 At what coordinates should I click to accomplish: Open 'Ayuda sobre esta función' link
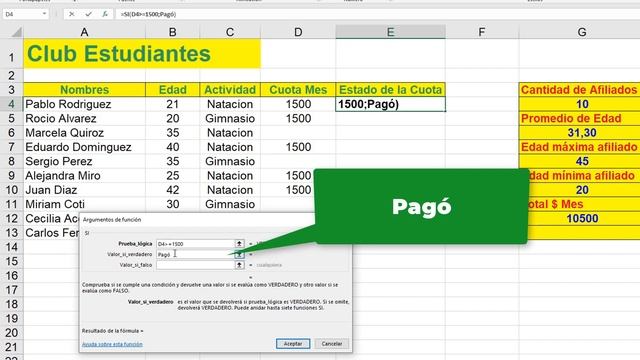(112, 344)
